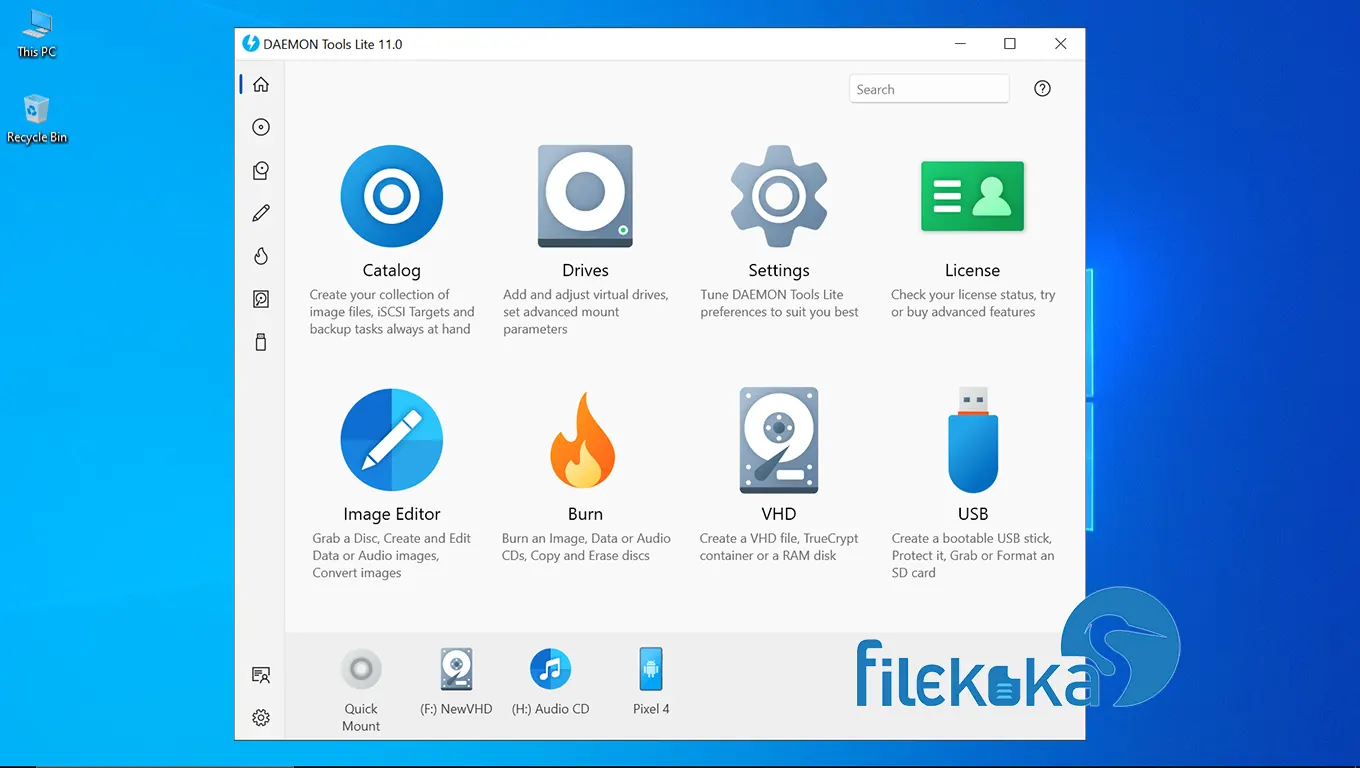The height and width of the screenshot is (768, 1360).
Task: Click "Create a VHD file, TrueCrypt" description
Action: pos(779,547)
